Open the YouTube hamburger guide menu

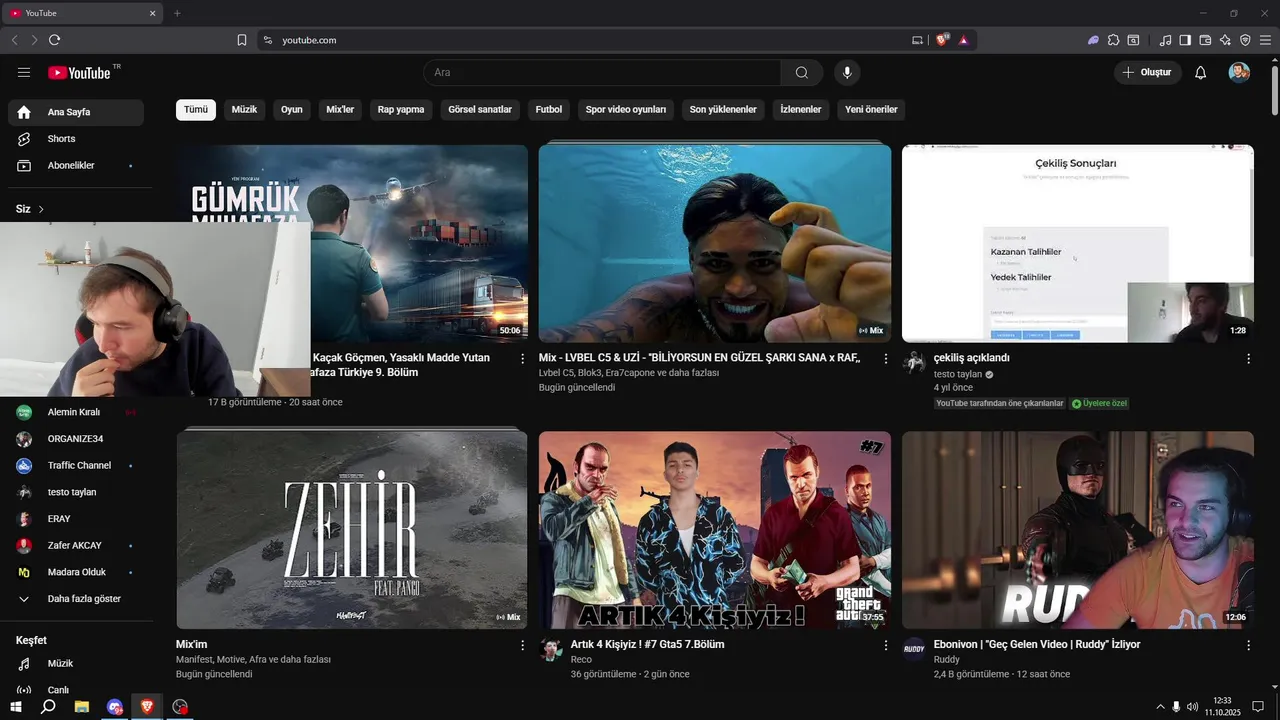click(x=24, y=72)
